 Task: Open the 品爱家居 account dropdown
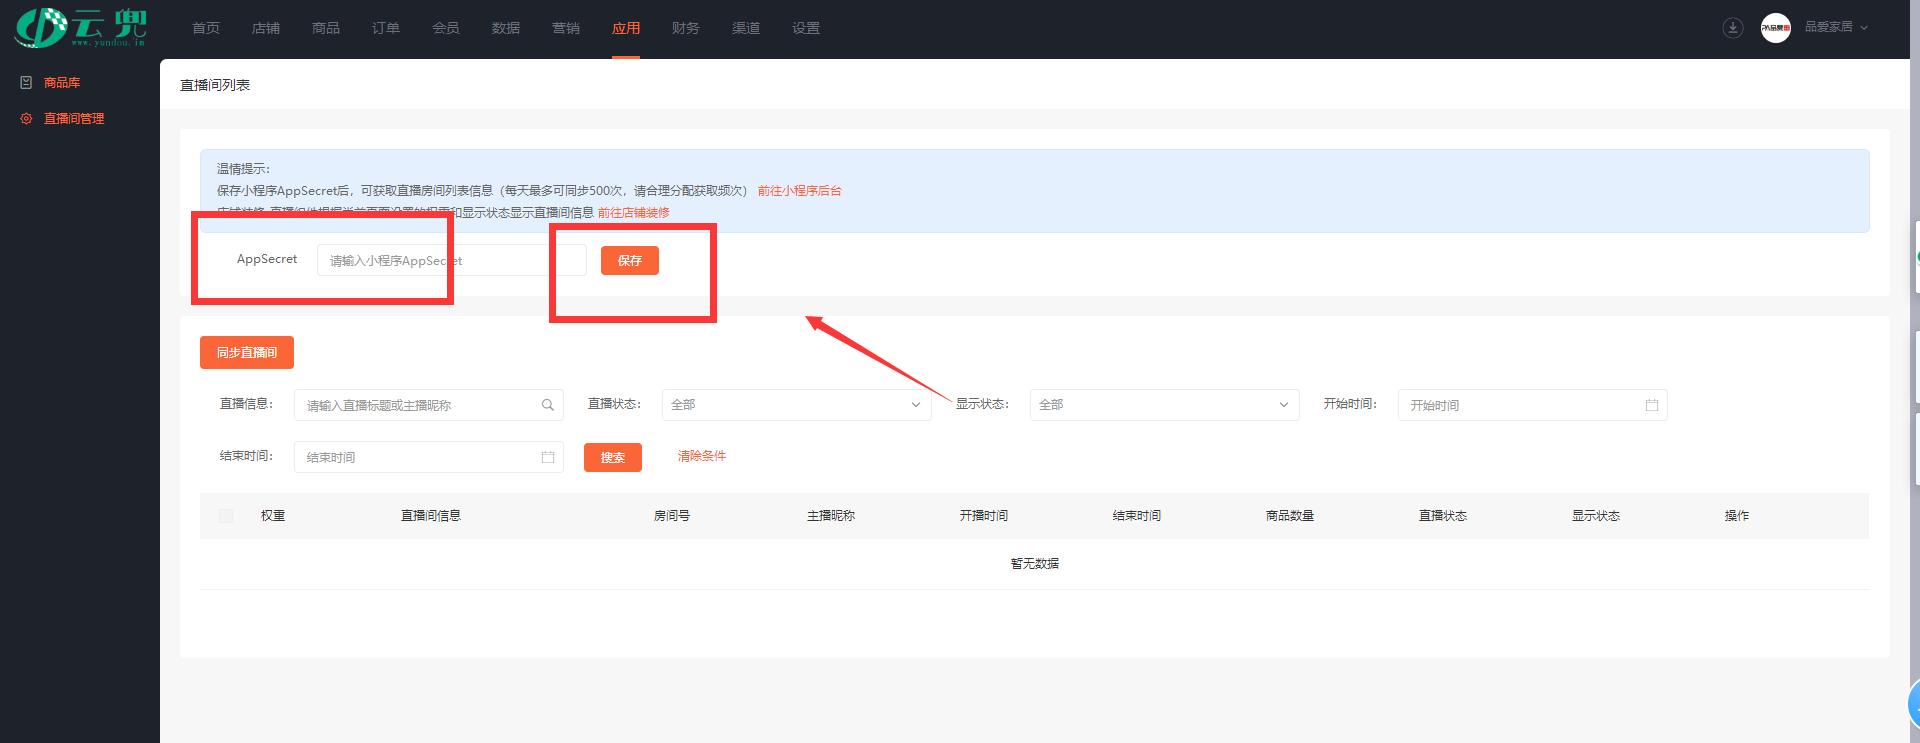[1836, 27]
